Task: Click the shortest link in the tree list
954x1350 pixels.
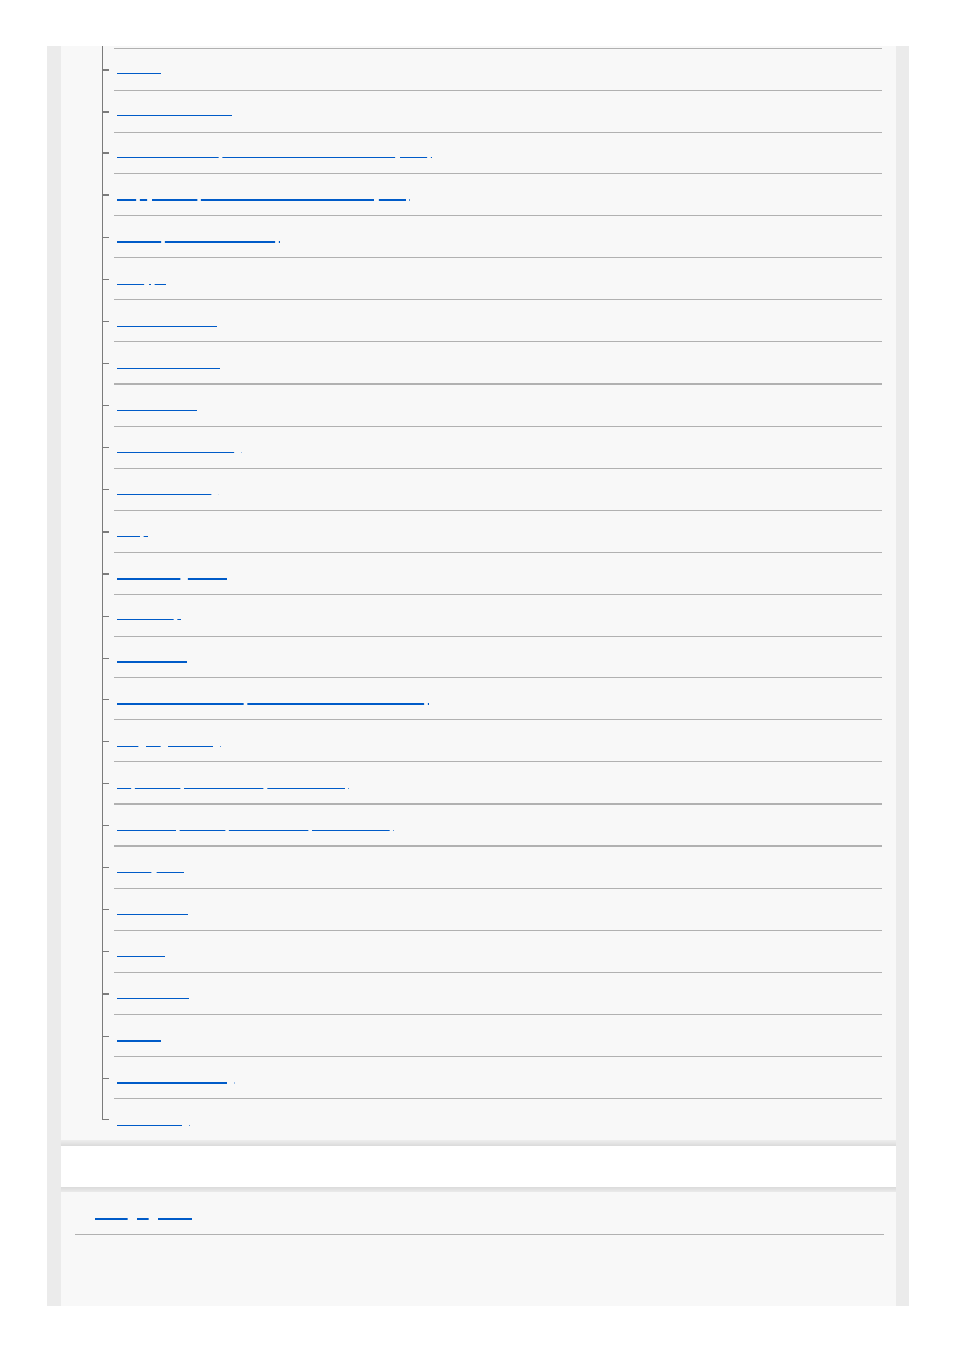Action: [x=132, y=534]
